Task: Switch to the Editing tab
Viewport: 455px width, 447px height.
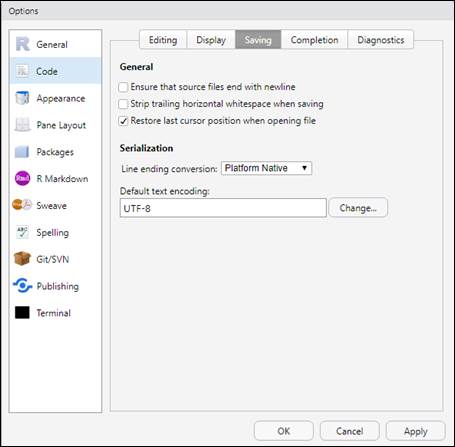Action: click(x=163, y=40)
